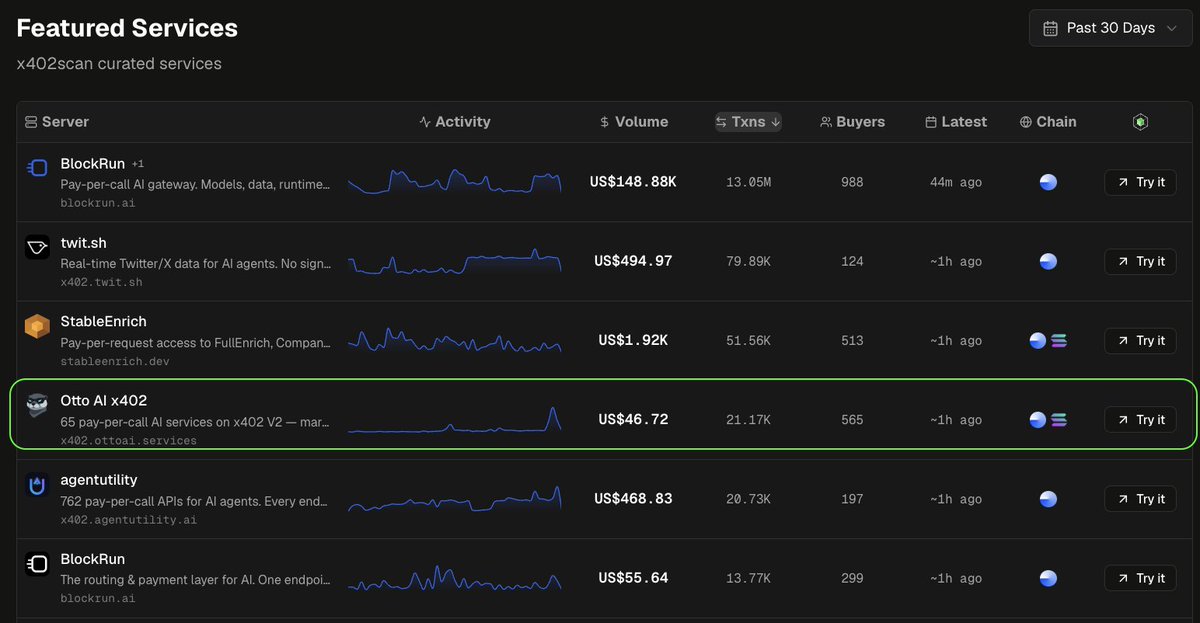Click Base chain icon in StableEnrich row

(x=1038, y=341)
